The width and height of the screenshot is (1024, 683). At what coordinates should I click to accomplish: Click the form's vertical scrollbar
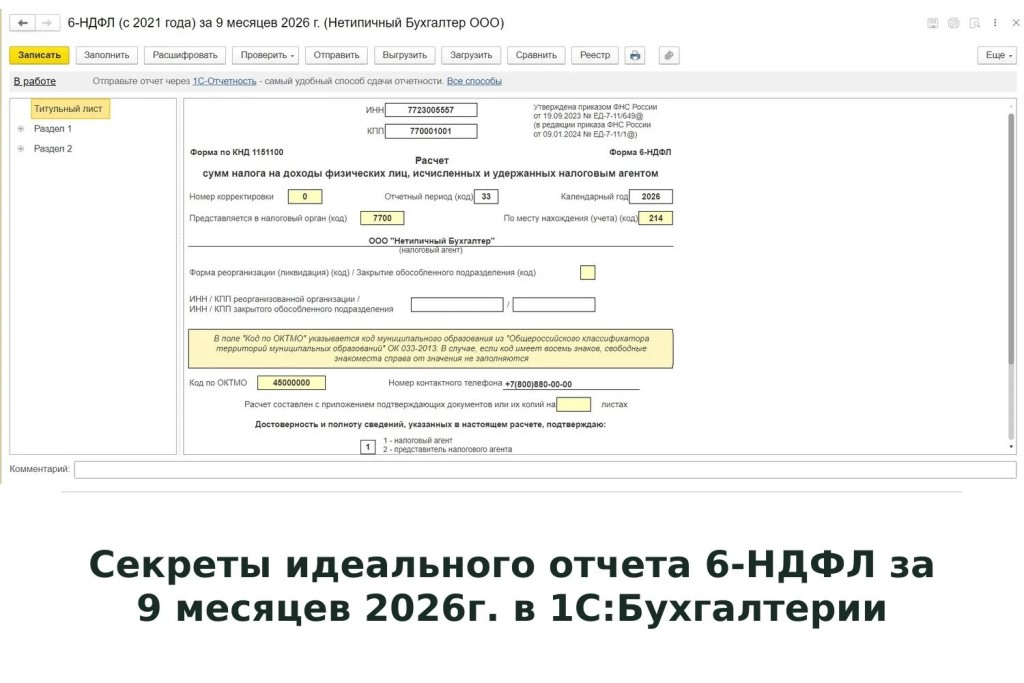(x=1011, y=238)
